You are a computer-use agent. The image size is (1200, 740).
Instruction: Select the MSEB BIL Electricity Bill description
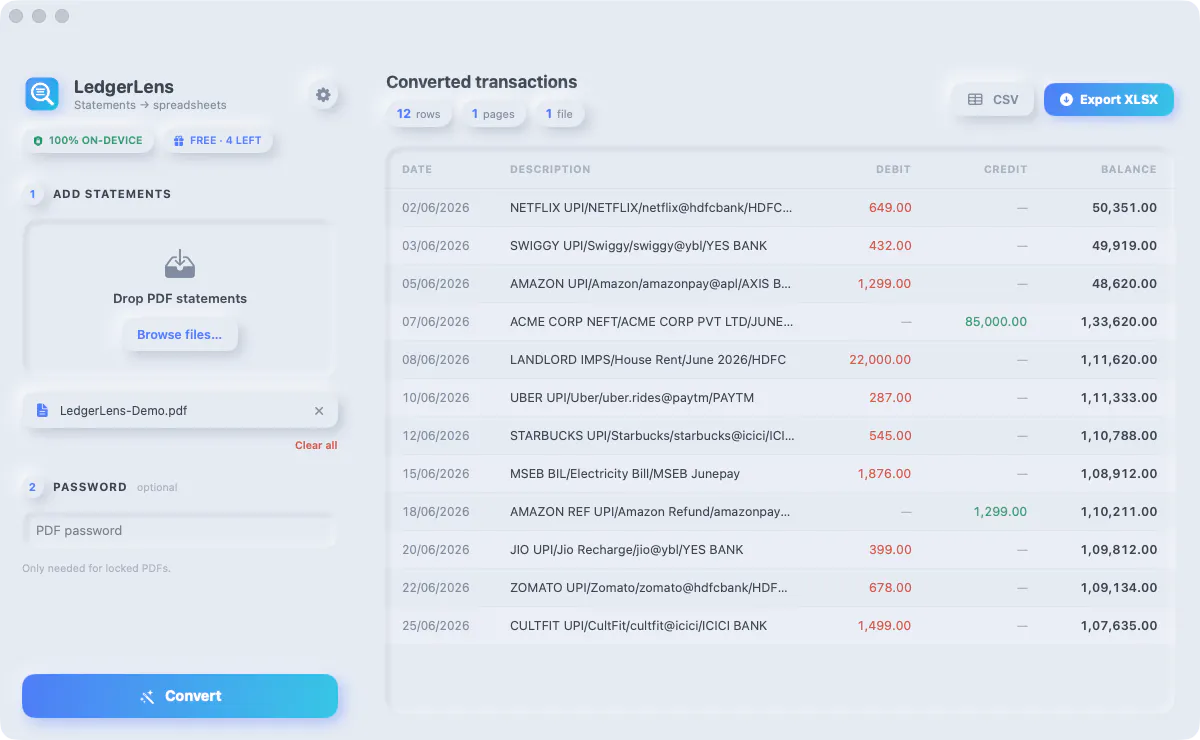[625, 474]
